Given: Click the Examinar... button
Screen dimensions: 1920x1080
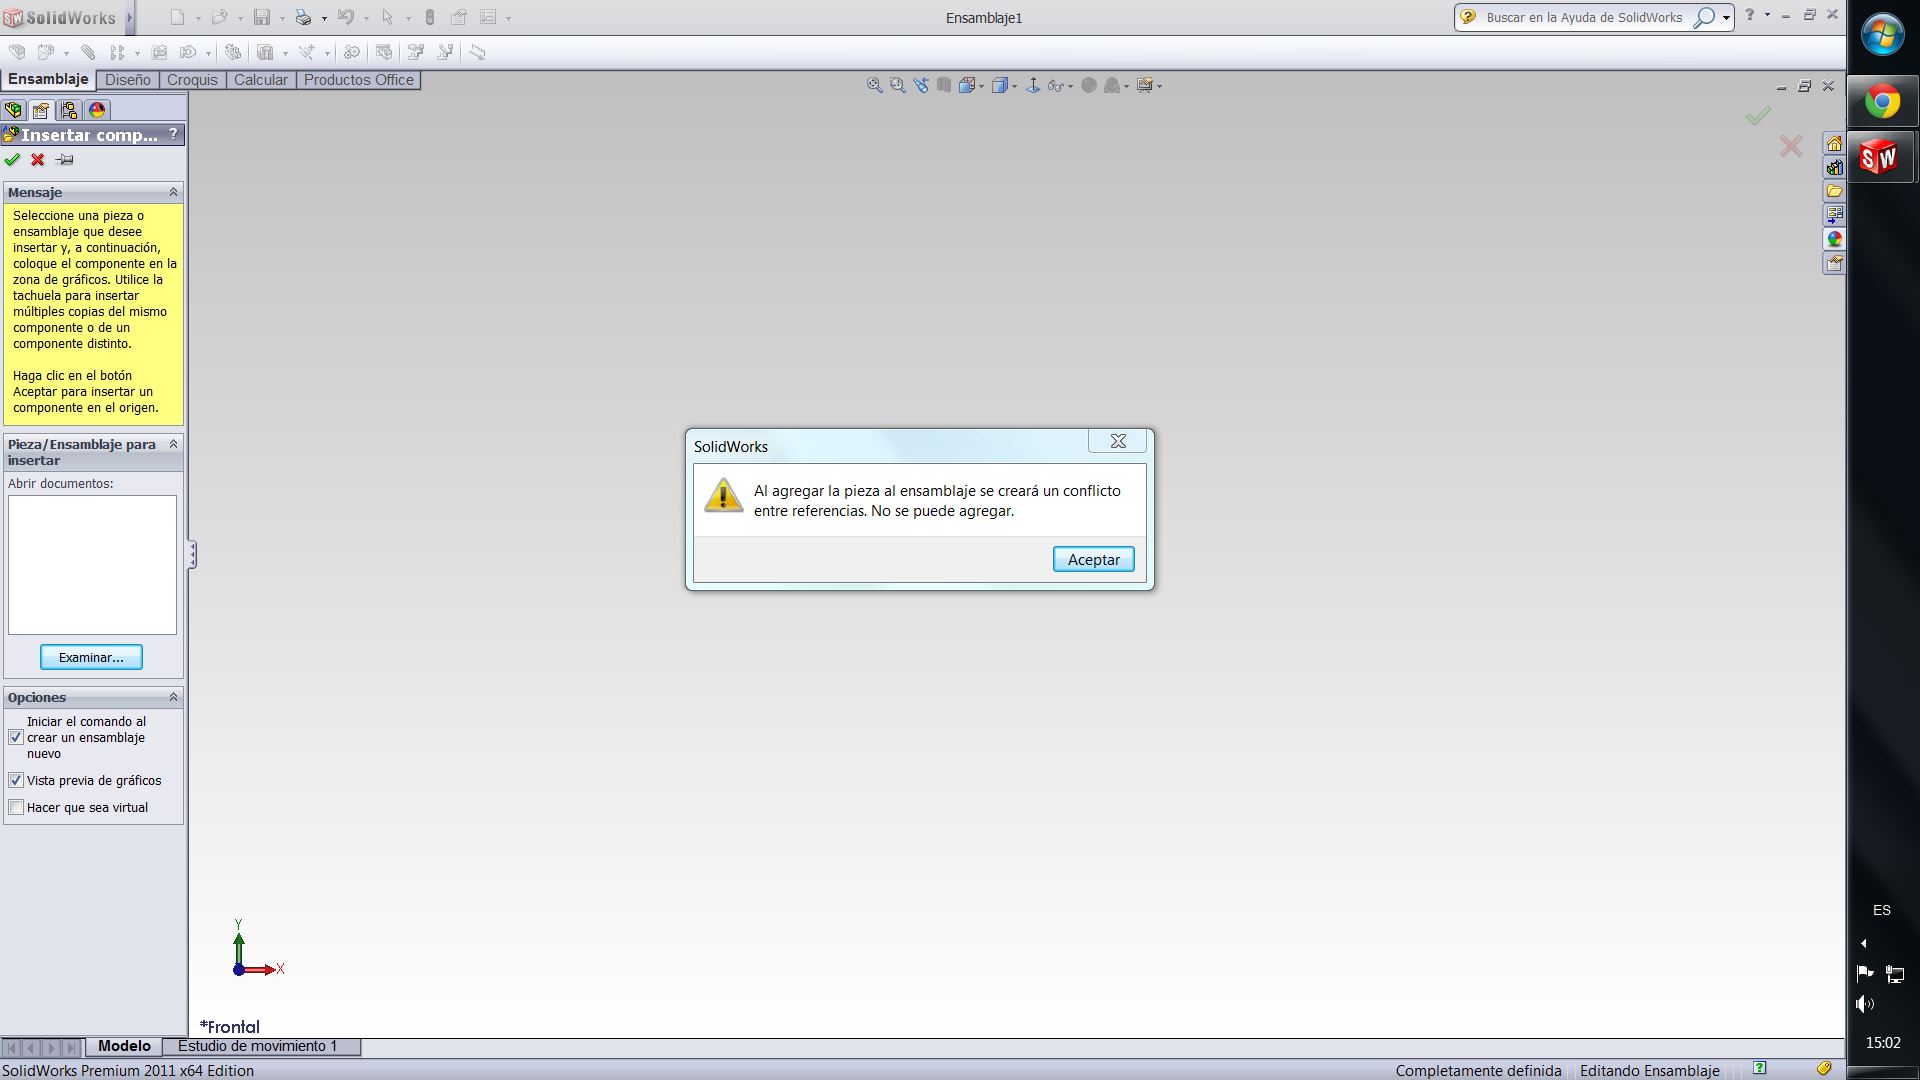Looking at the screenshot, I should point(91,657).
